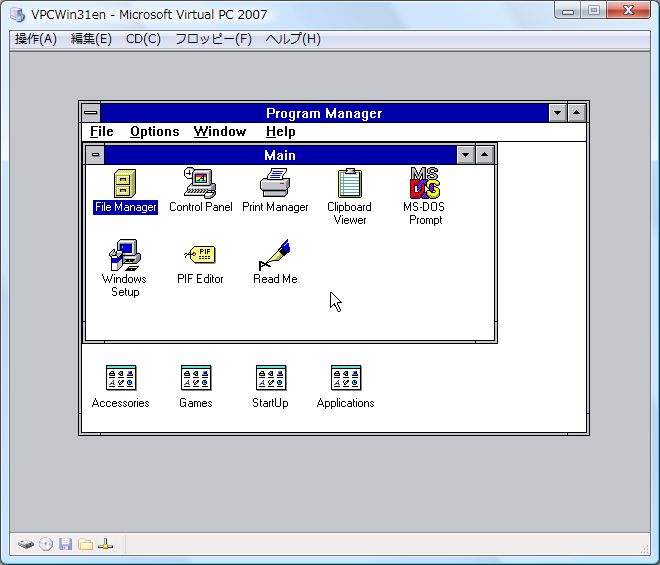
Task: Select the Applications group icon
Action: click(346, 378)
